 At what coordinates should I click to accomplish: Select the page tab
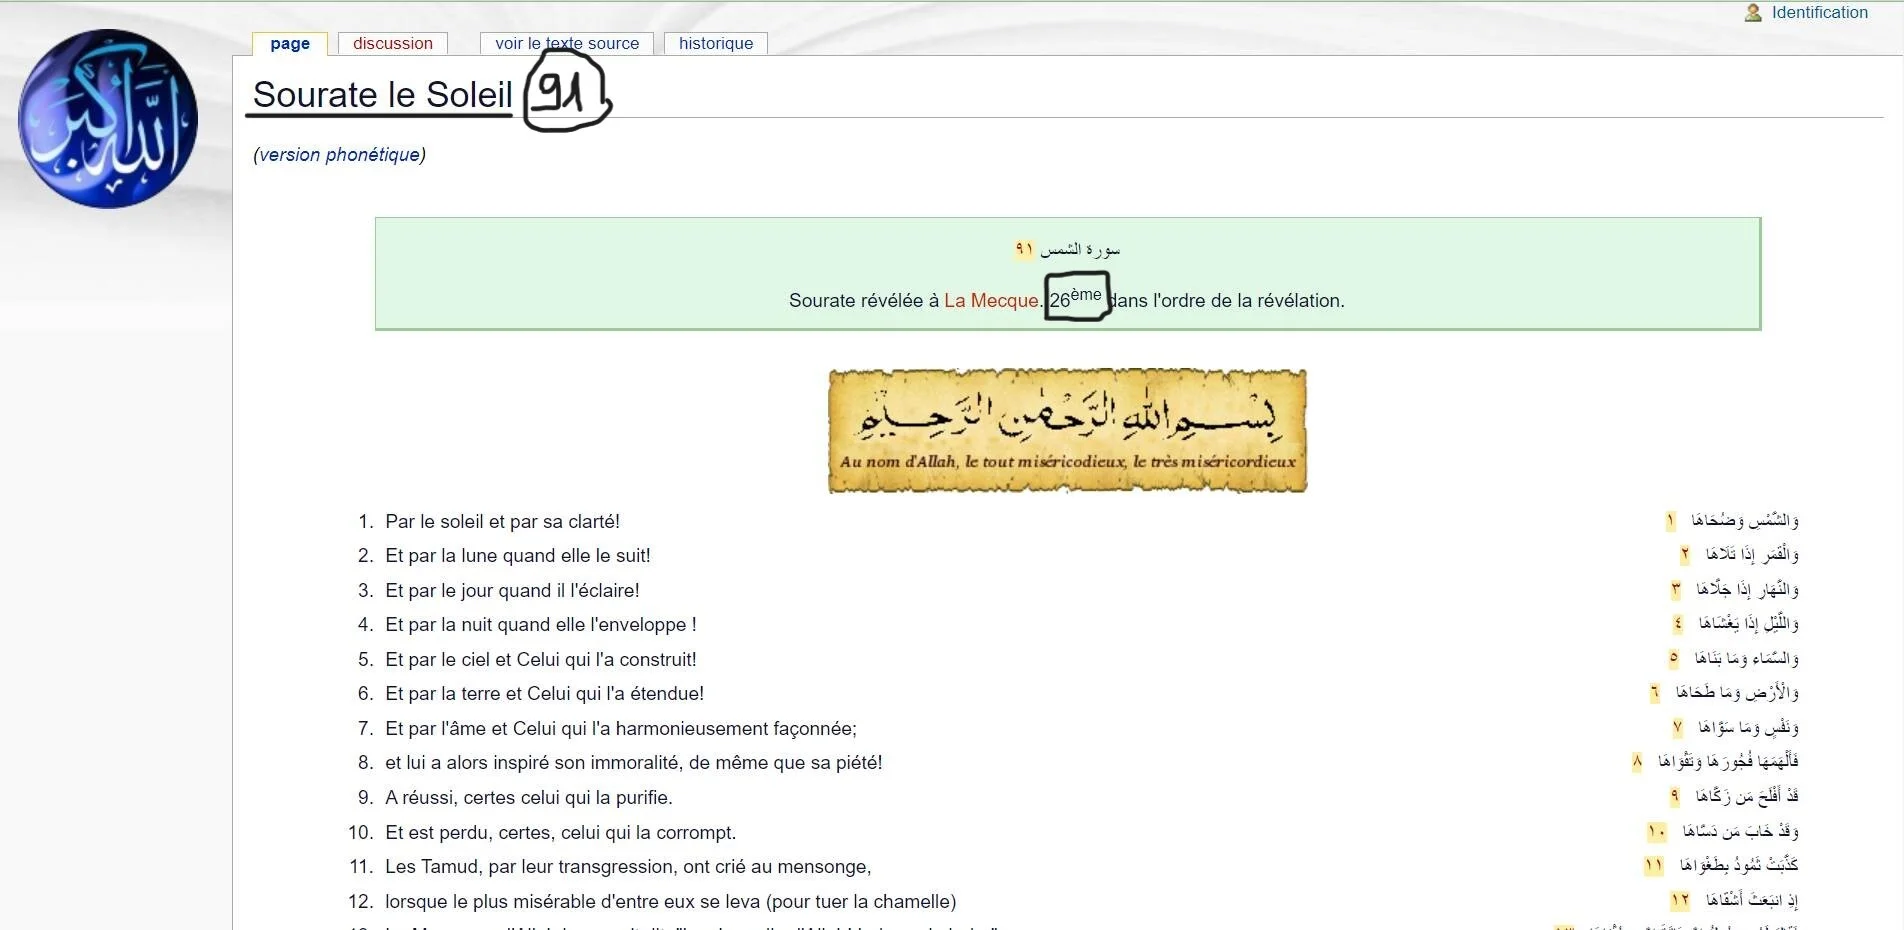290,44
